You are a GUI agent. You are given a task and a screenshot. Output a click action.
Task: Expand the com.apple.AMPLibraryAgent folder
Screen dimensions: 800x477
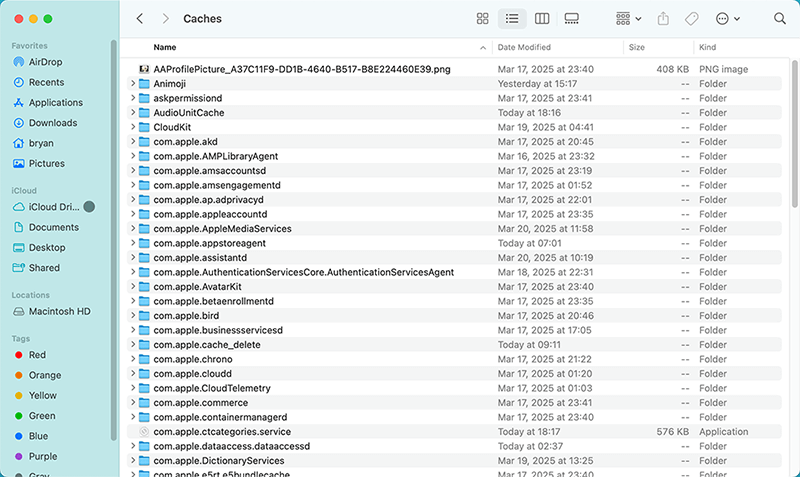point(133,156)
